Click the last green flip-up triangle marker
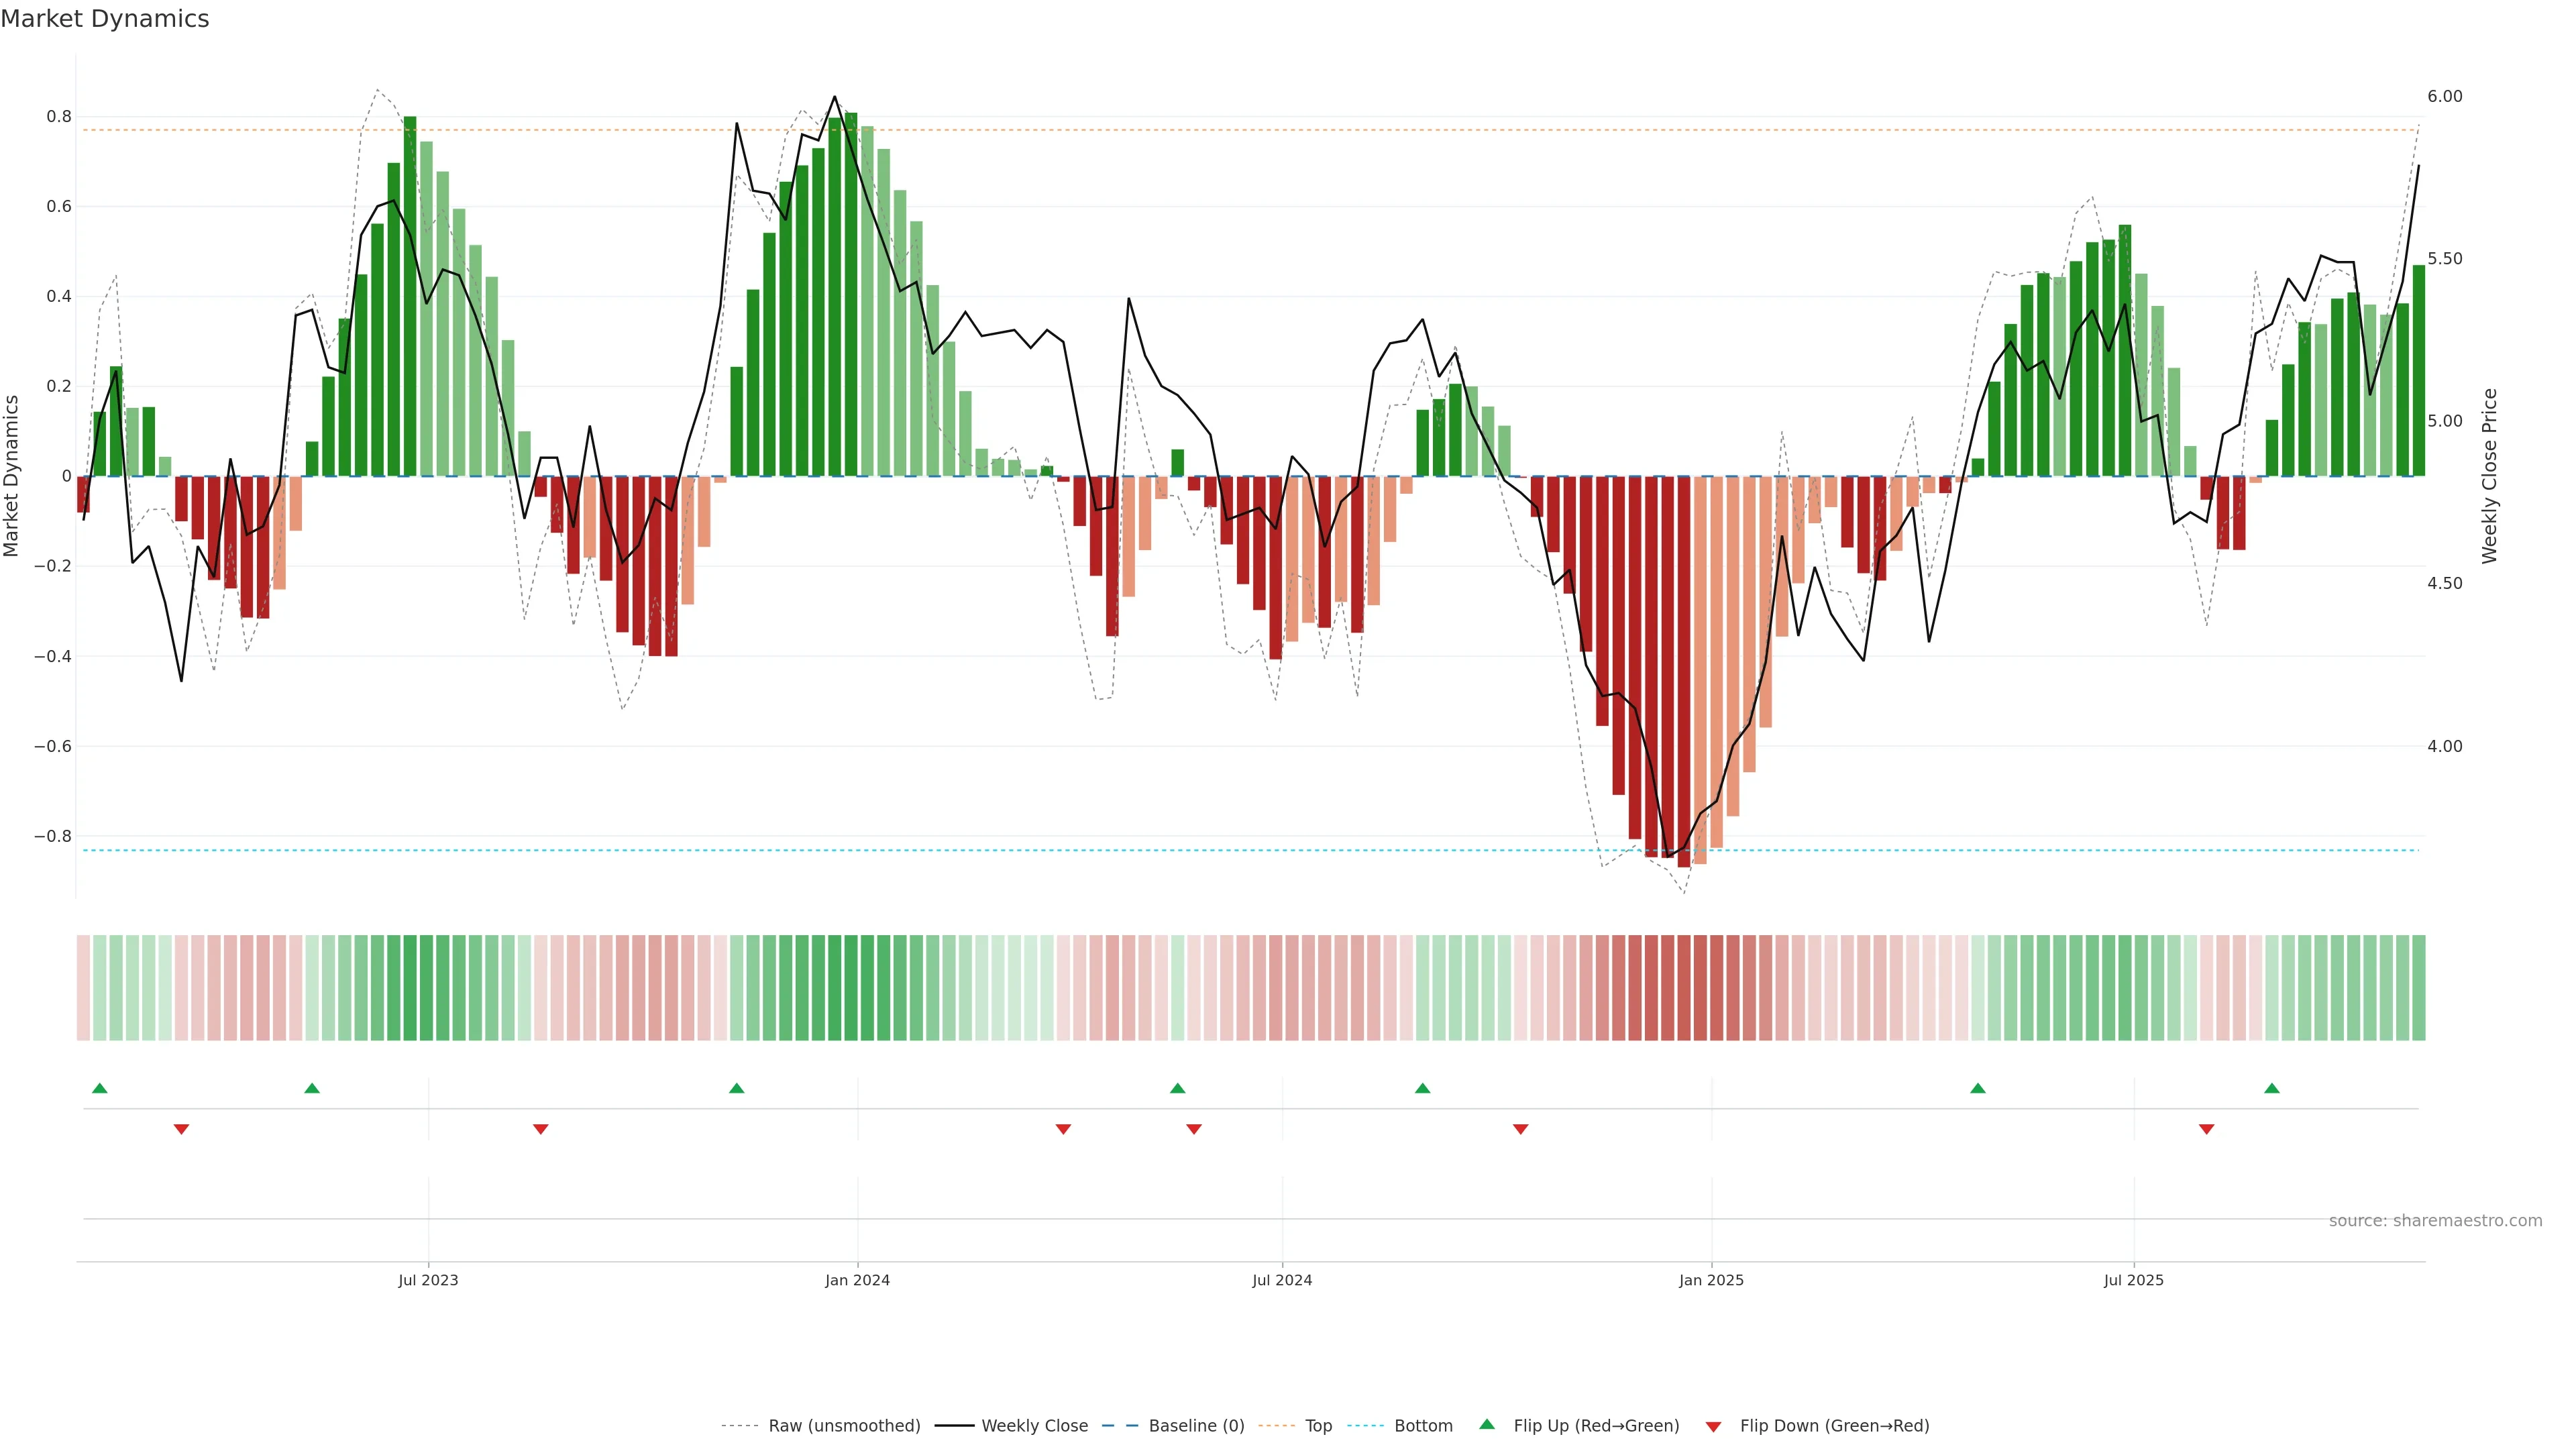This screenshot has height=1449, width=2576. click(x=2272, y=1088)
